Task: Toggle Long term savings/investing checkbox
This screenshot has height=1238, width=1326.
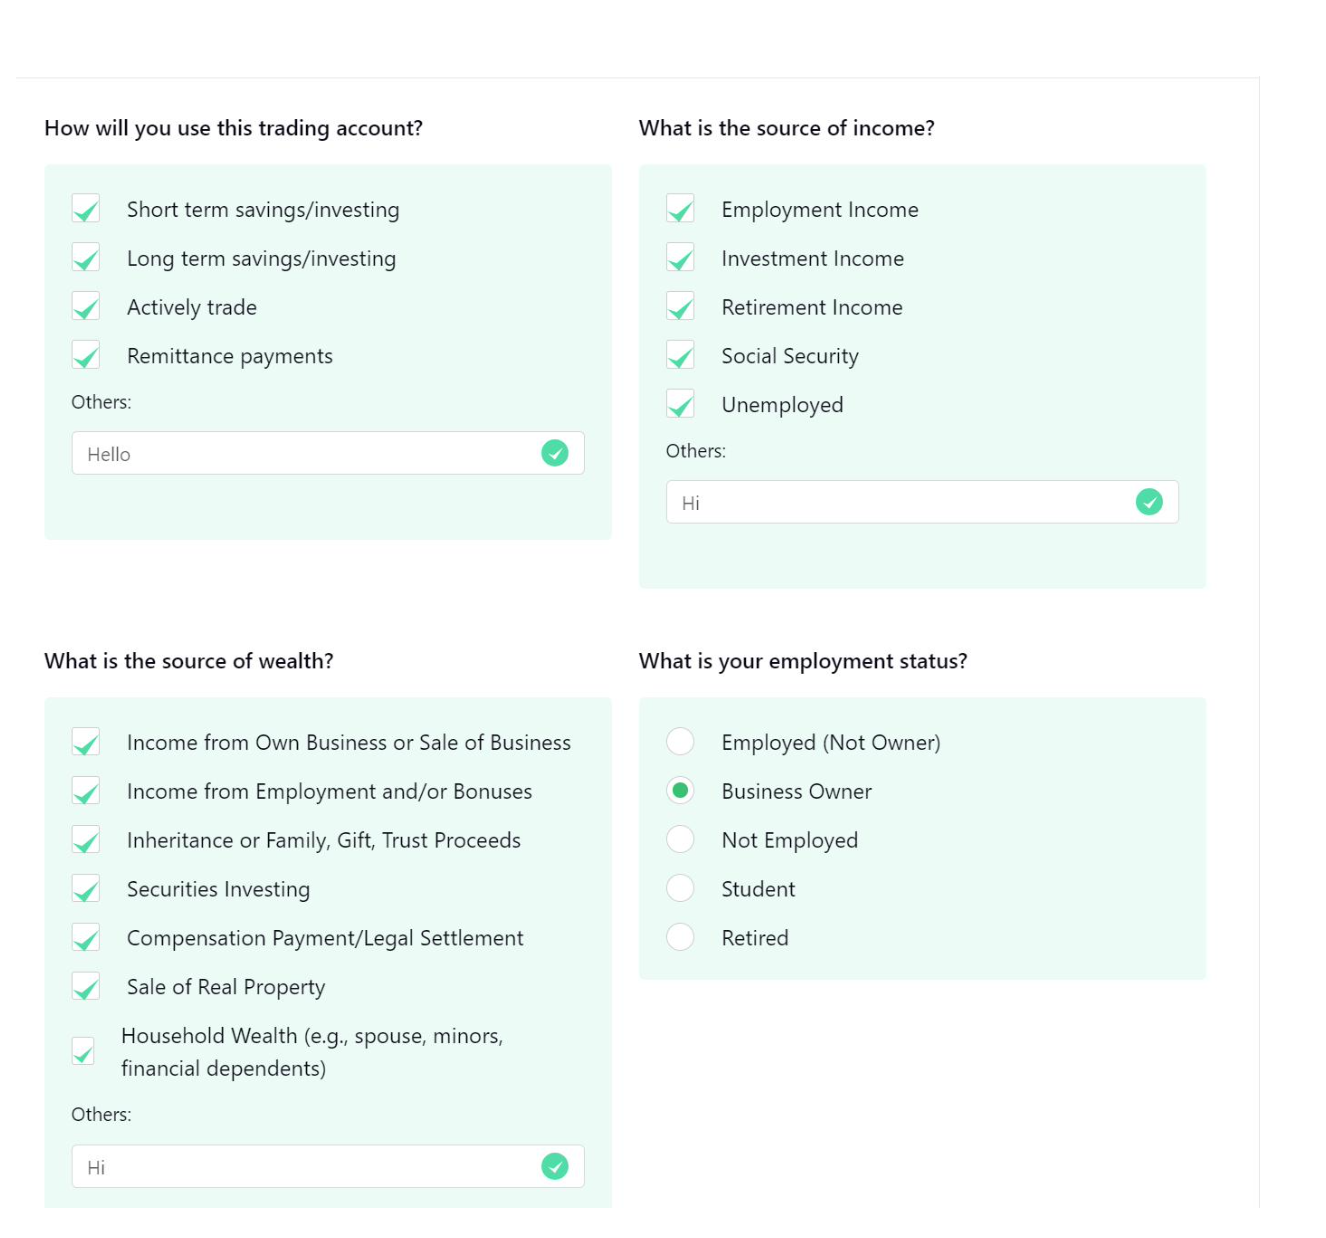Action: [86, 258]
